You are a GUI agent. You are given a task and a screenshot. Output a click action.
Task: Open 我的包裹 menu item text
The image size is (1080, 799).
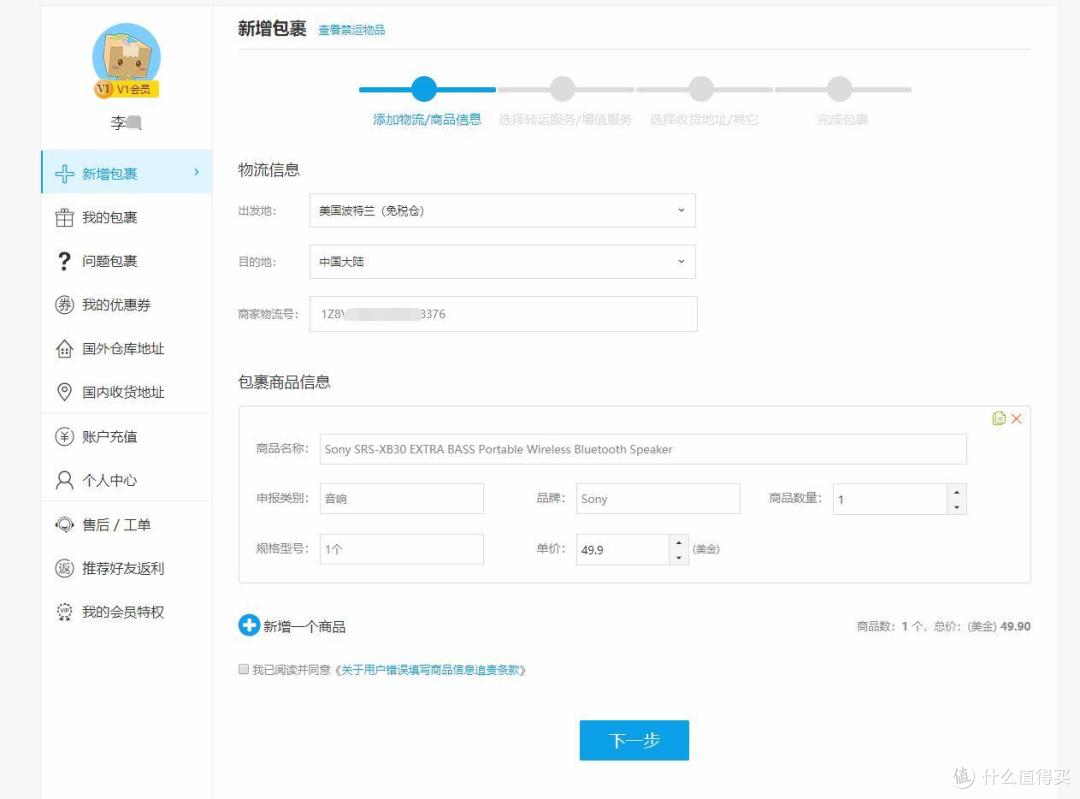pos(110,218)
